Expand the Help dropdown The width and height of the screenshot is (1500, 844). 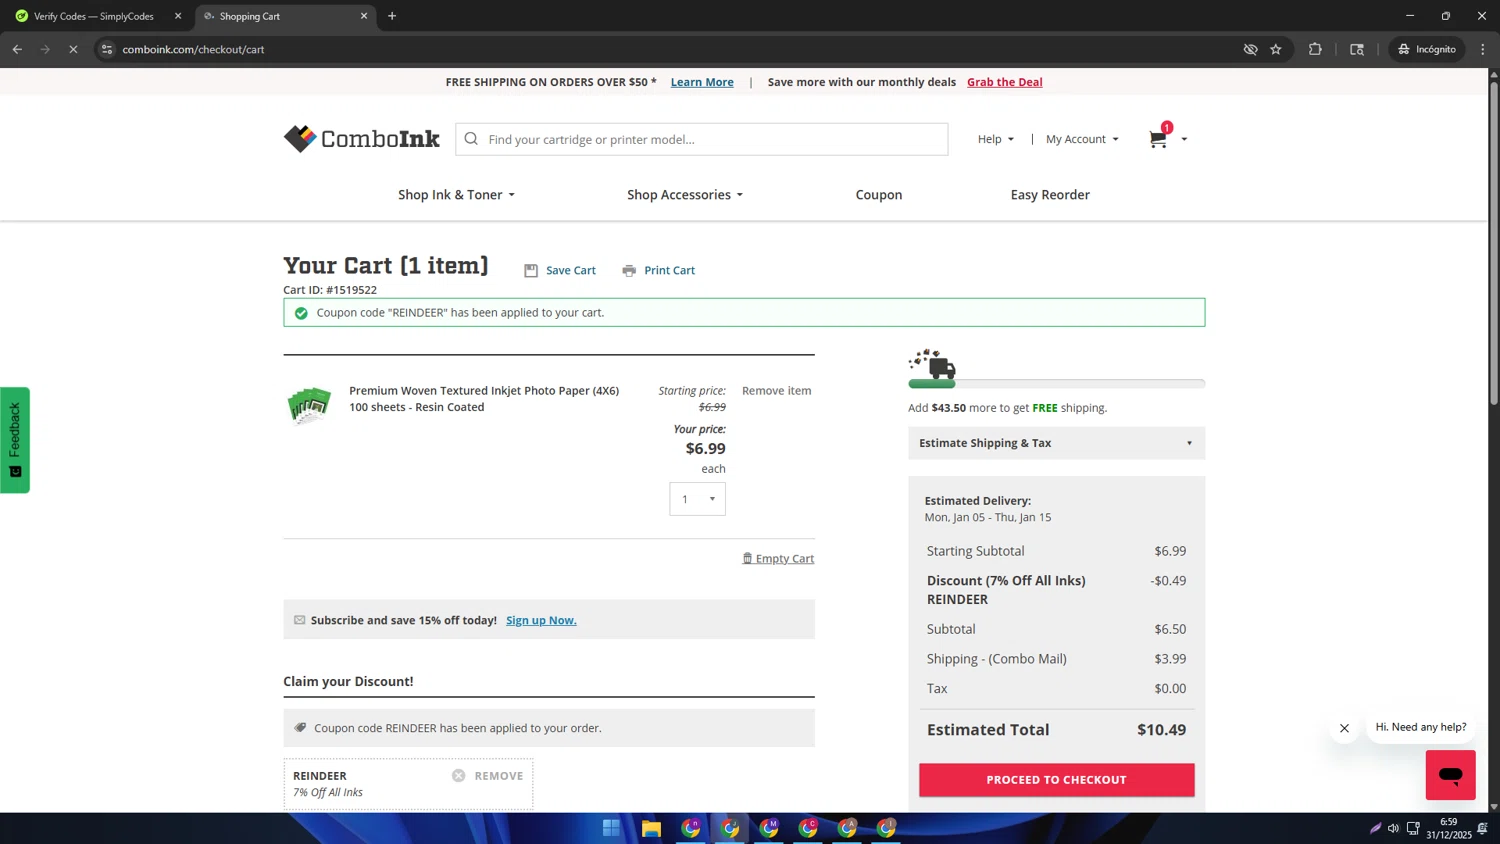(996, 139)
